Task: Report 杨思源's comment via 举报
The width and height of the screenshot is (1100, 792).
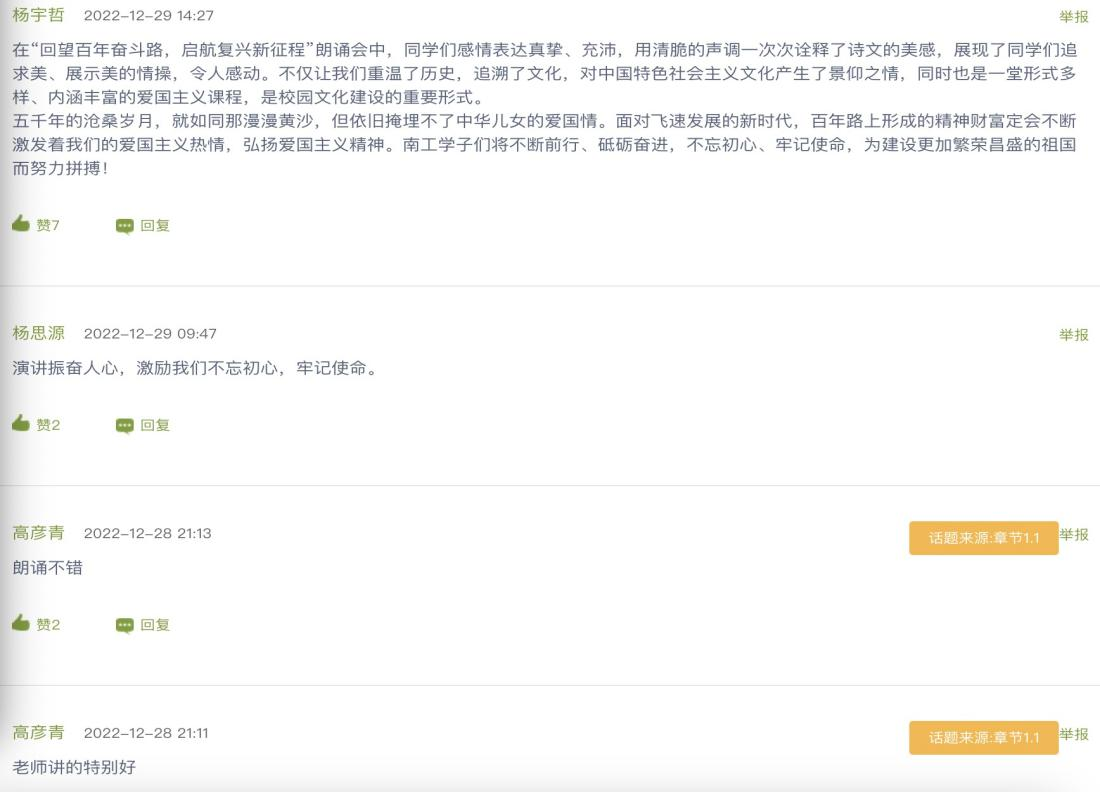Action: (1074, 335)
